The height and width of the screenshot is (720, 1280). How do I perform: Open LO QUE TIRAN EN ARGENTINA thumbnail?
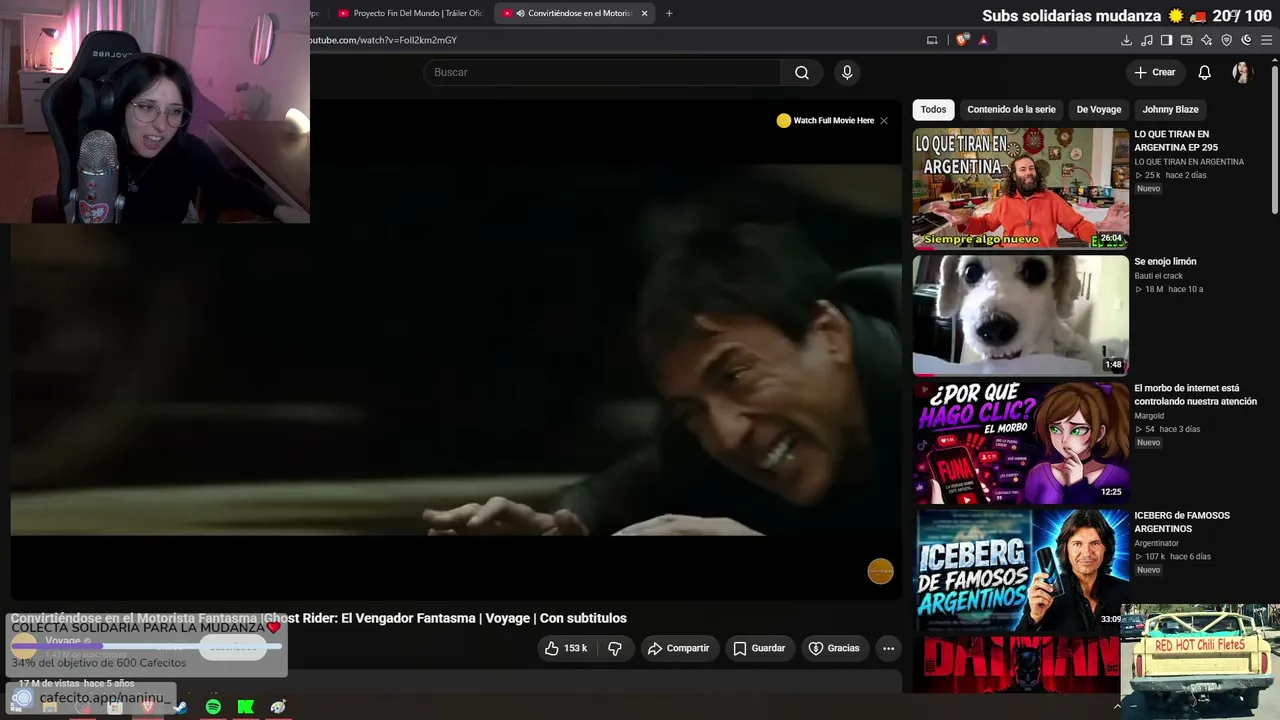[1020, 188]
